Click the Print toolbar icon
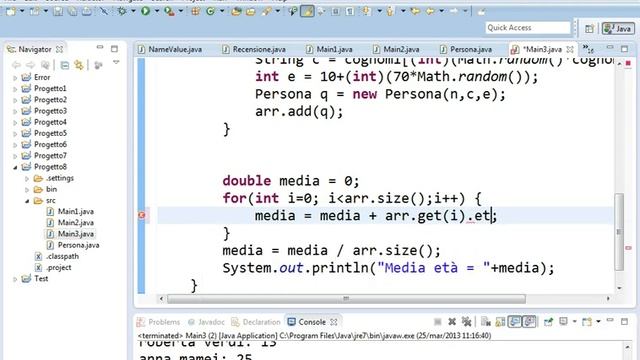This screenshot has height=360, width=640. coord(87,11)
